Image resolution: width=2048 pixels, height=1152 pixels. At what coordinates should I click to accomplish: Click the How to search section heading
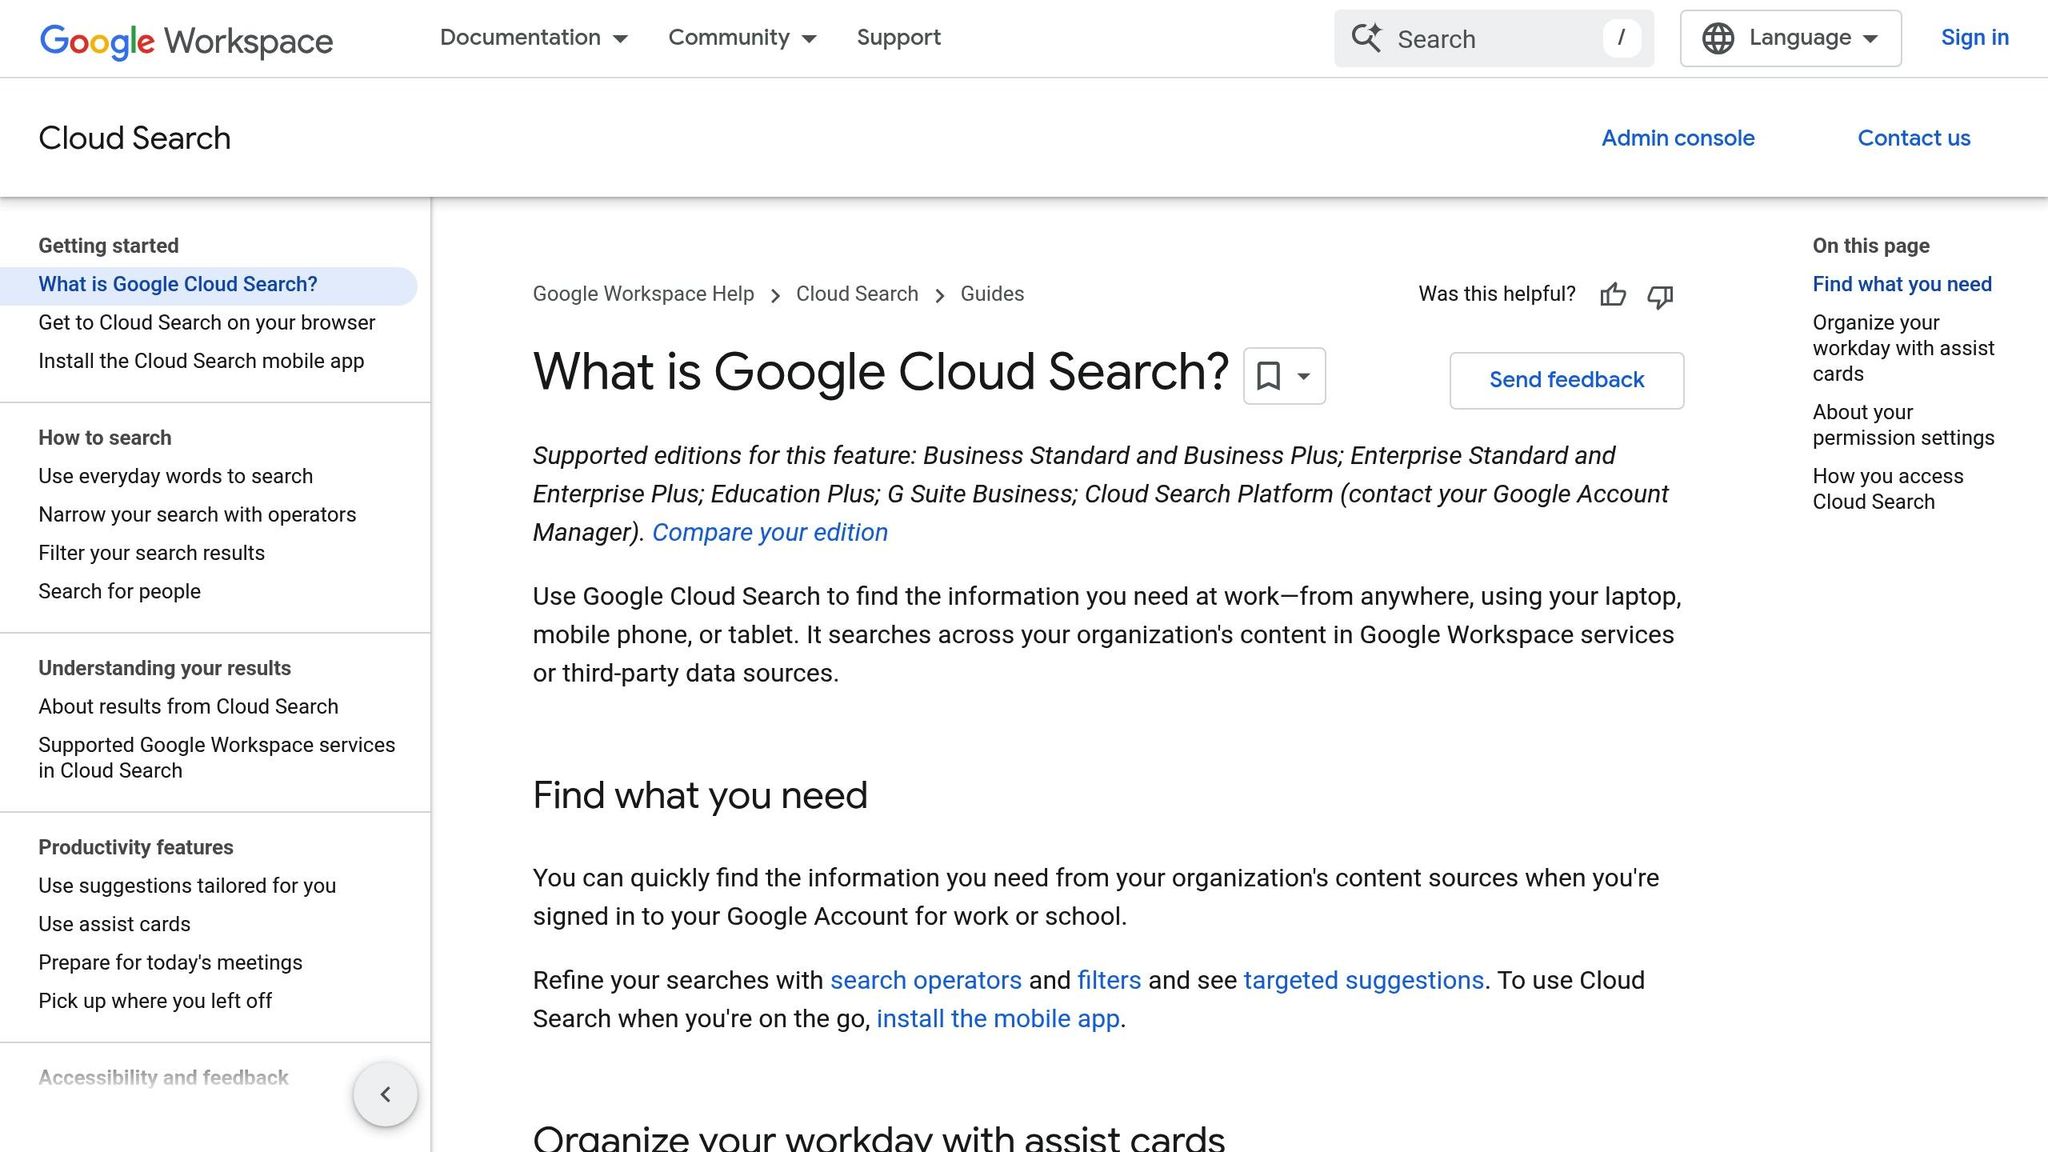tap(104, 438)
